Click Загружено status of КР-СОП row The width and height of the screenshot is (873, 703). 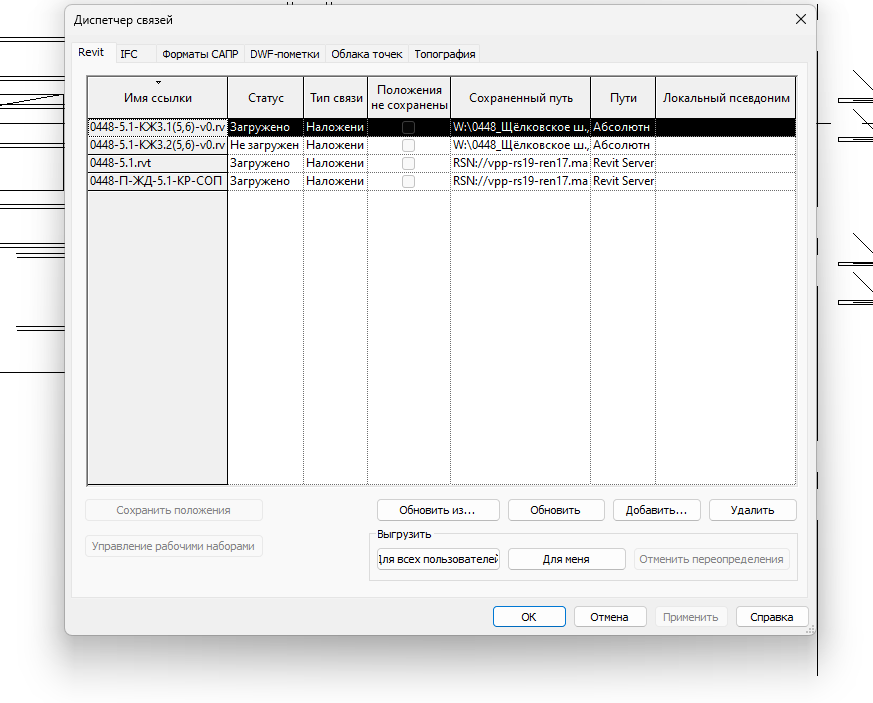pos(266,181)
